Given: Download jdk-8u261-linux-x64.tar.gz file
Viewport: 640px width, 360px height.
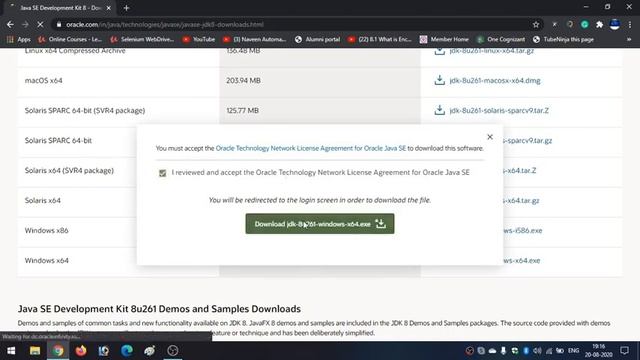Looking at the screenshot, I should tap(491, 51).
